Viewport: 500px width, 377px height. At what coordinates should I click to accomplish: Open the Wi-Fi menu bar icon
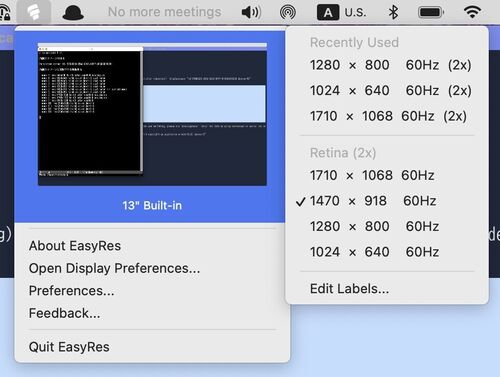(472, 13)
